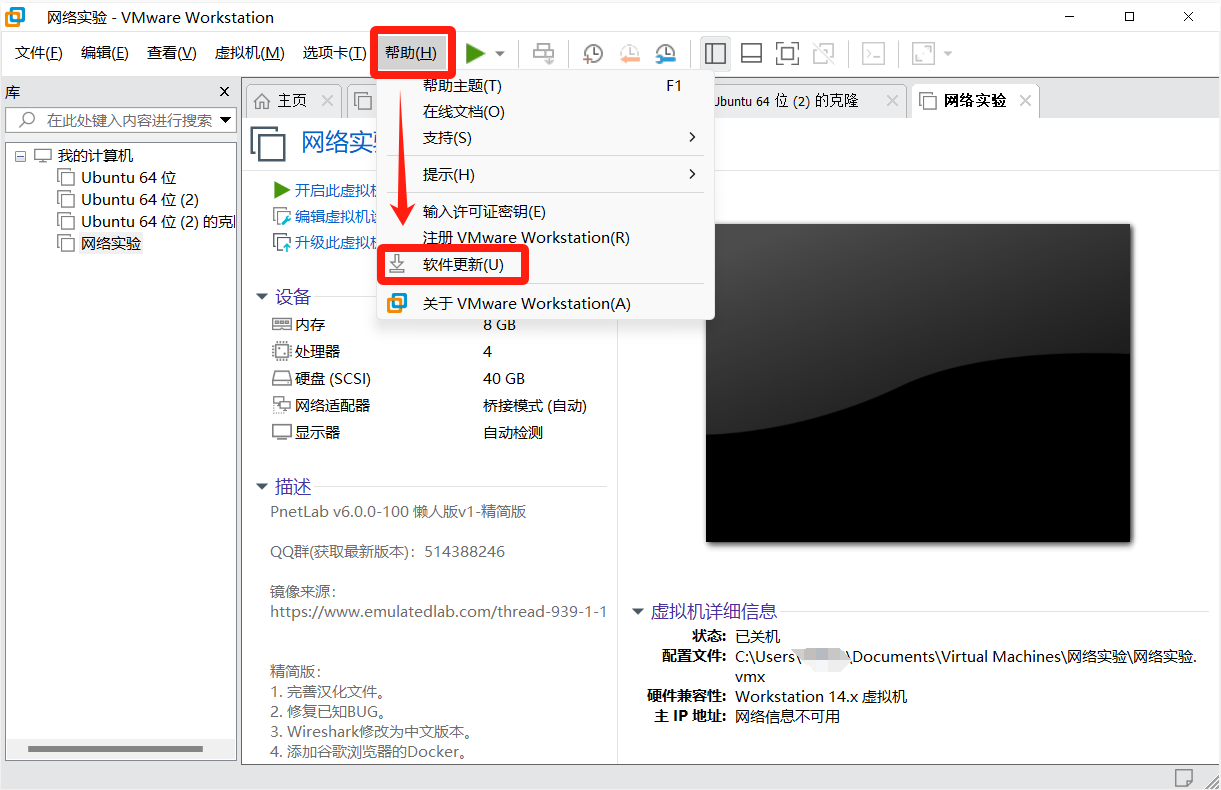Viewport: 1221px width, 790px height.
Task: Collapse the 设备 section
Action: pyautogui.click(x=262, y=297)
